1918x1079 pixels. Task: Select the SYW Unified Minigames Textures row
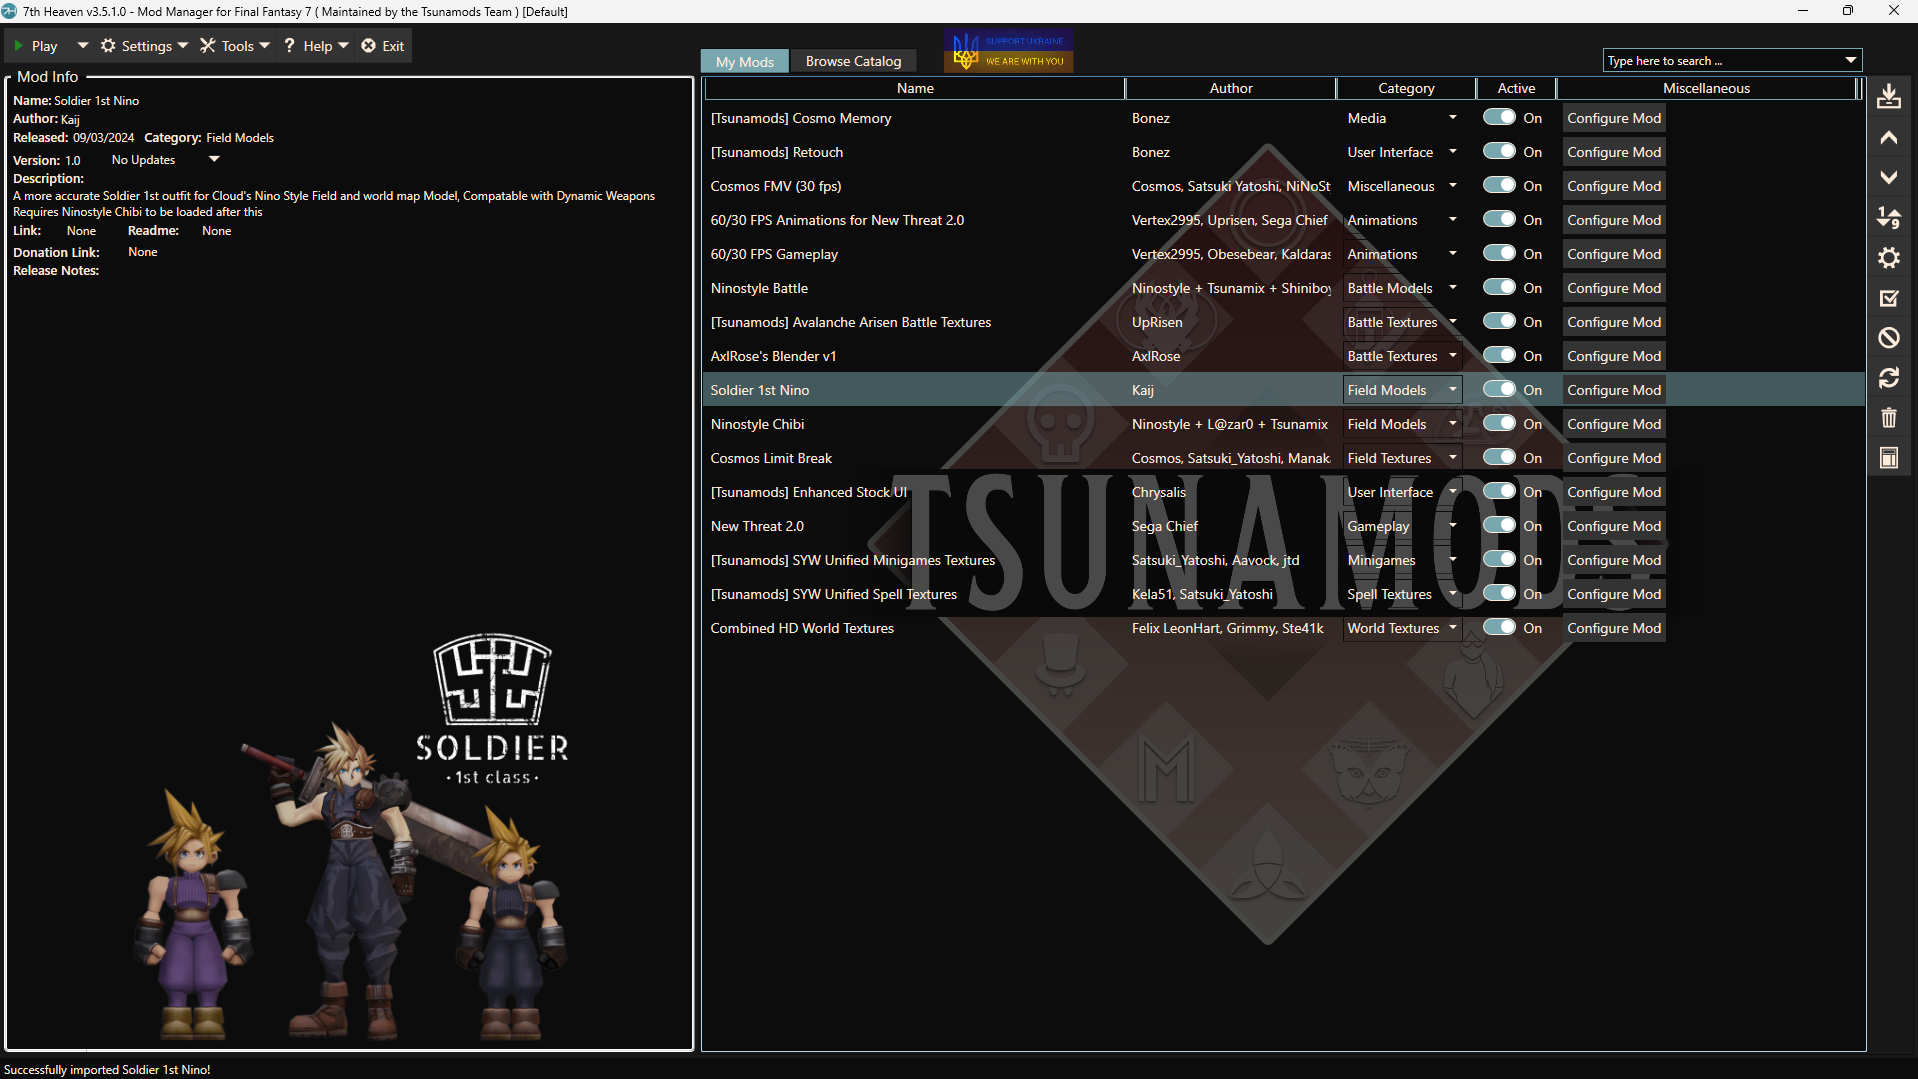[x=1284, y=560]
